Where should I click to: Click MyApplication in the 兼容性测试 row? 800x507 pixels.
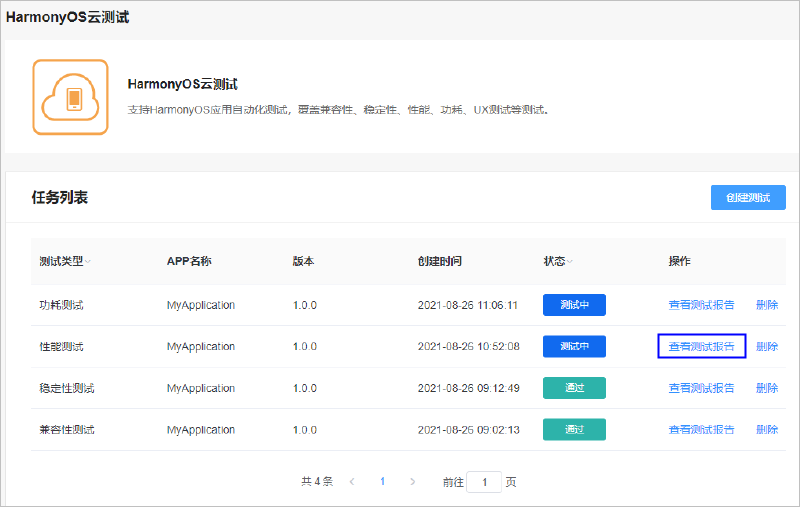pos(201,430)
